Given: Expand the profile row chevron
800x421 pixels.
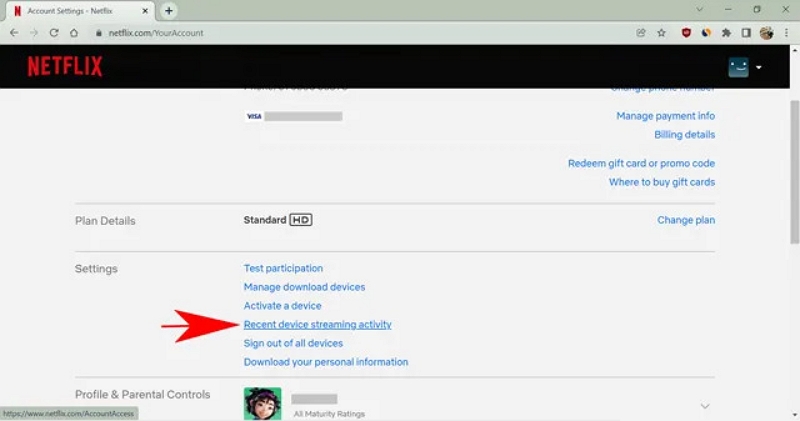Looking at the screenshot, I should 705,406.
